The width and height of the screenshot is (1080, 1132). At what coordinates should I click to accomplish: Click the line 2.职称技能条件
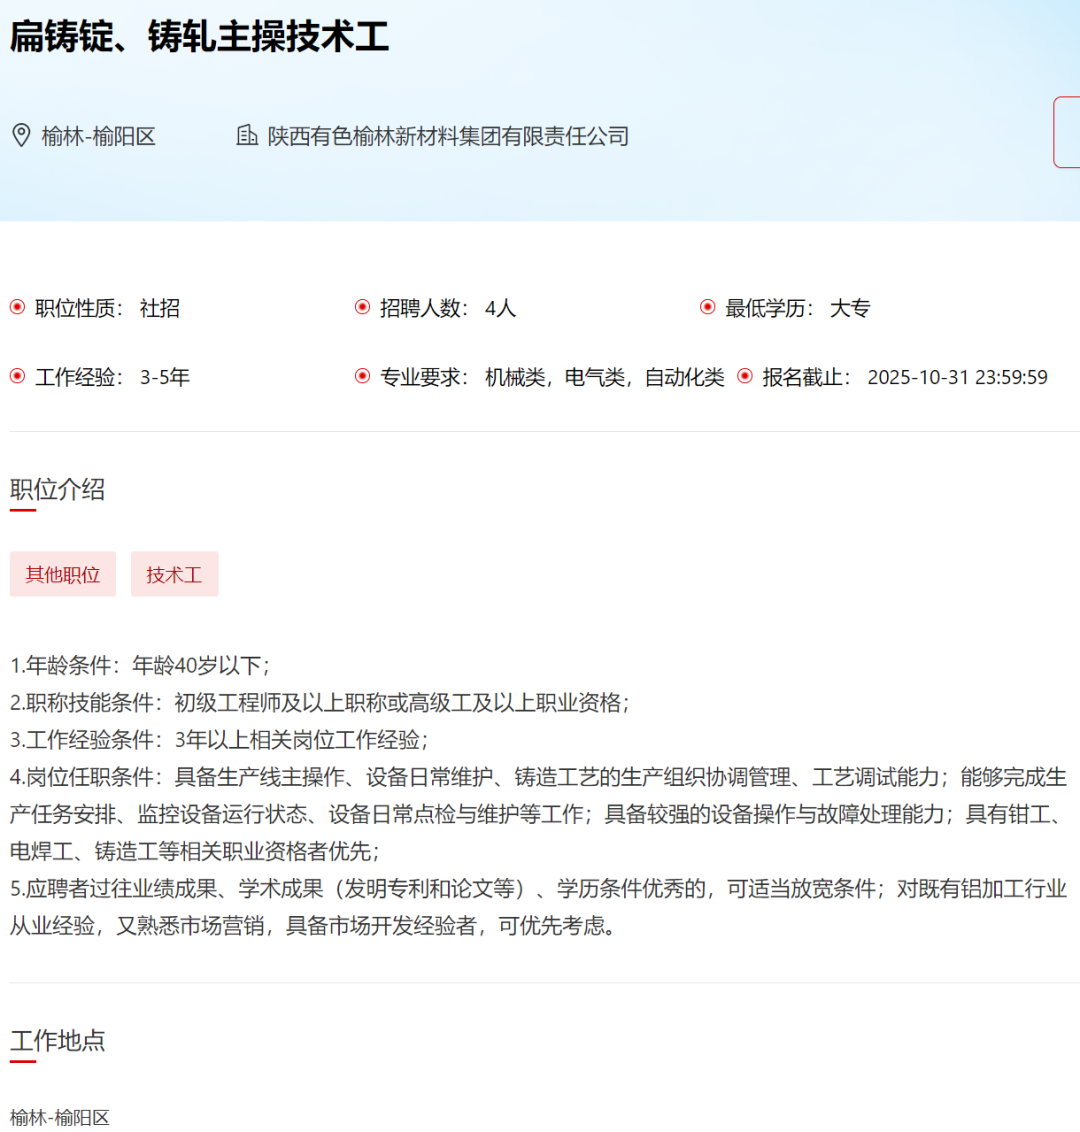(320, 702)
